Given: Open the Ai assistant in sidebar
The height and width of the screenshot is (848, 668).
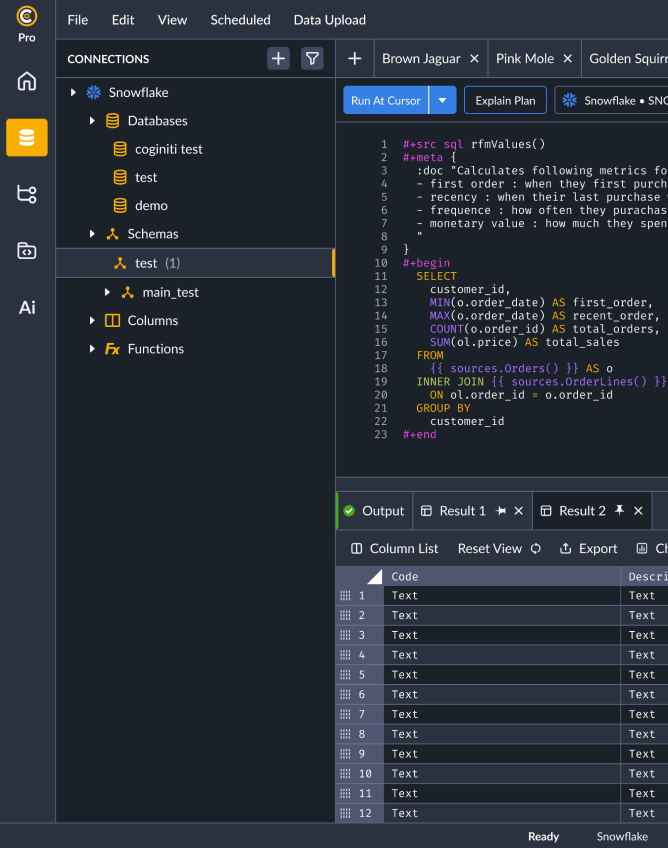Looking at the screenshot, I should click(x=27, y=307).
